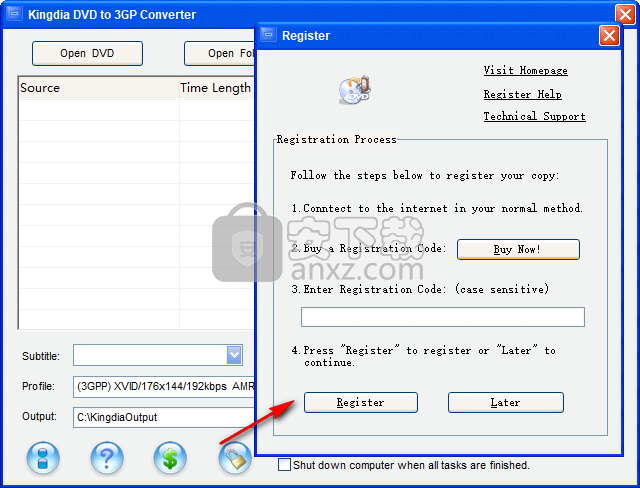Click the Output path field
640x488 pixels.
[164, 417]
